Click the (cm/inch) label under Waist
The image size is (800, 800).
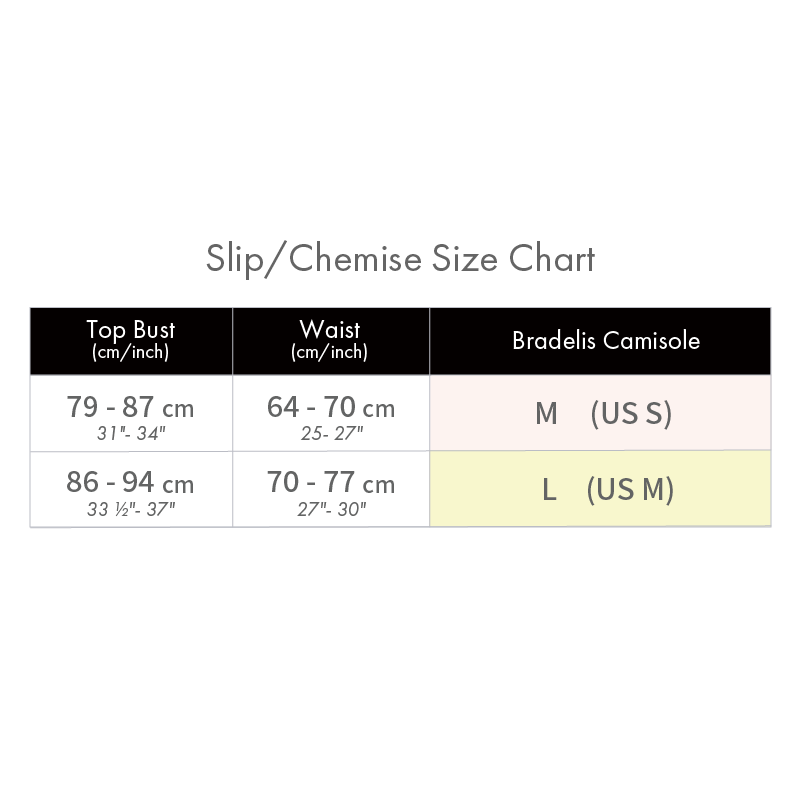click(x=330, y=353)
